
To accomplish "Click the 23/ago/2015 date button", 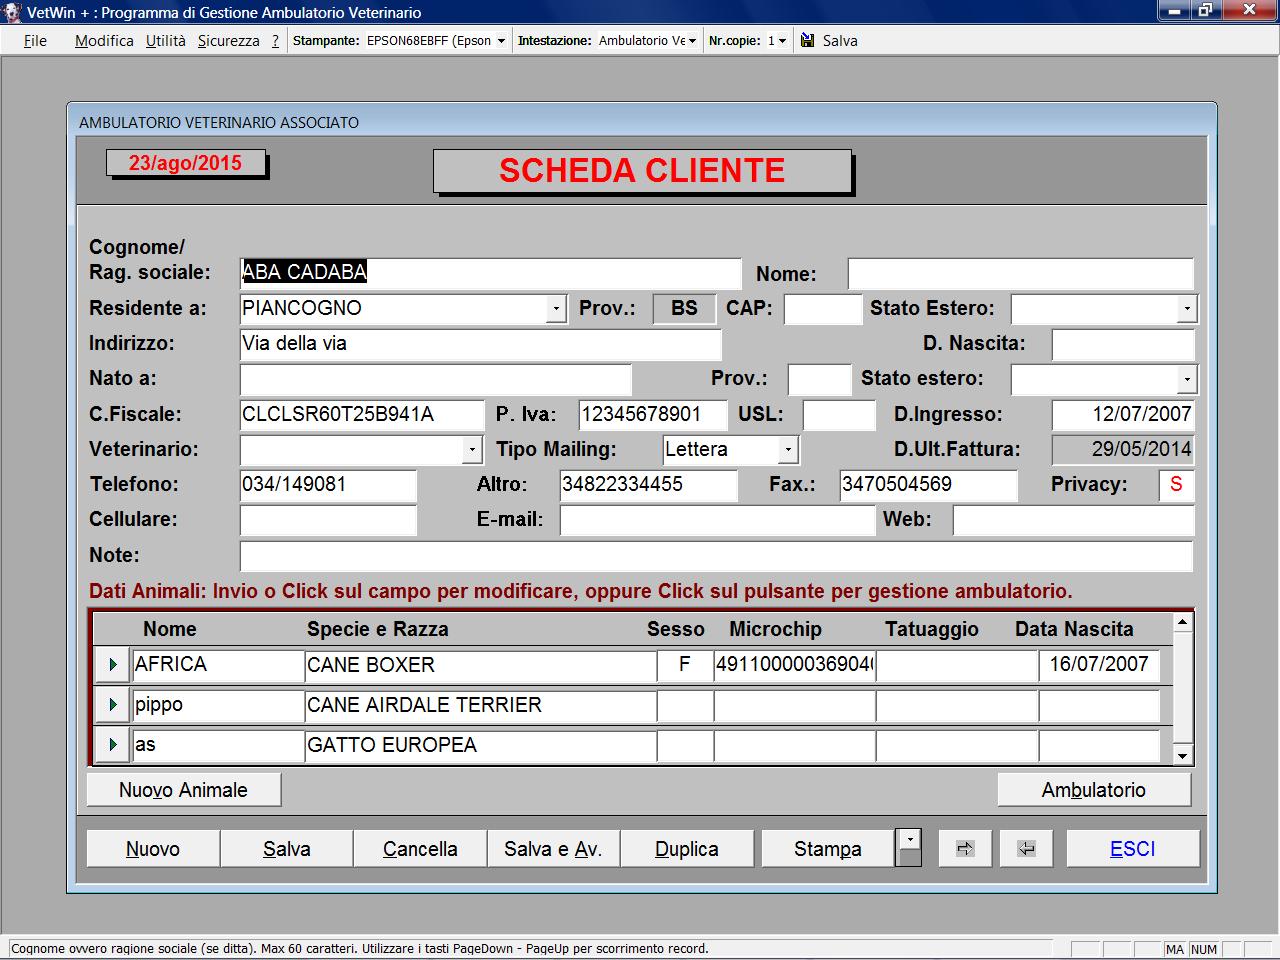I will point(186,163).
